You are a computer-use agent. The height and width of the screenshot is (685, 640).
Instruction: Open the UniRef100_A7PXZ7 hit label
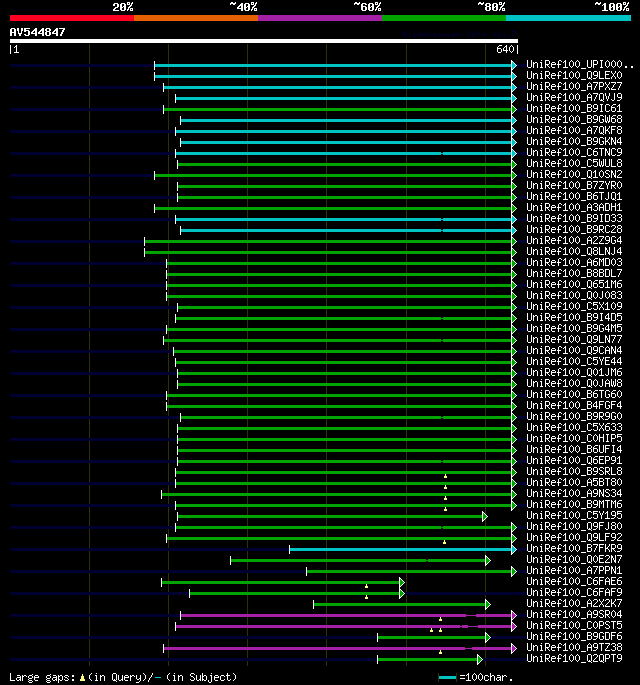coord(574,86)
